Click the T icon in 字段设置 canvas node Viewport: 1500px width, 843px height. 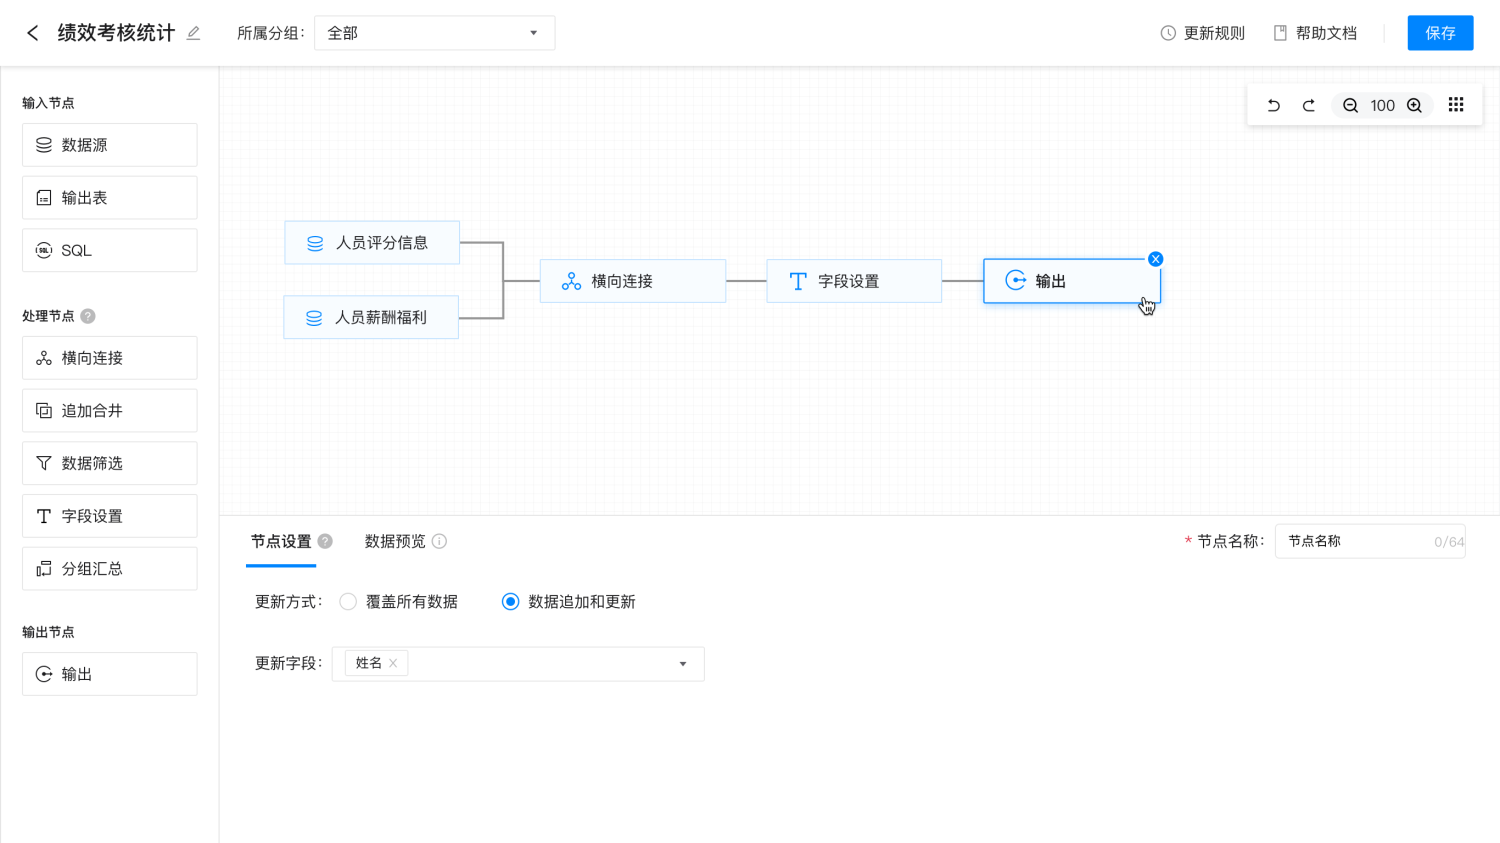click(x=798, y=281)
